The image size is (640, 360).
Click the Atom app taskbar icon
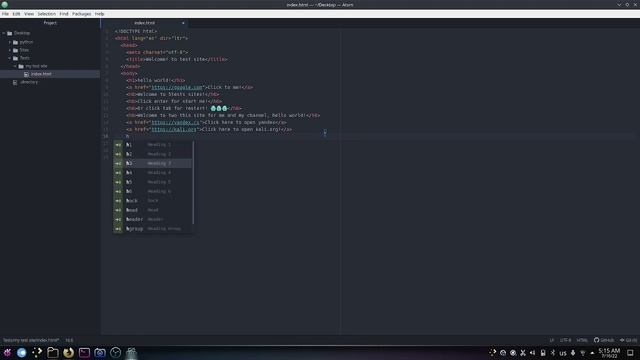[x=131, y=353]
